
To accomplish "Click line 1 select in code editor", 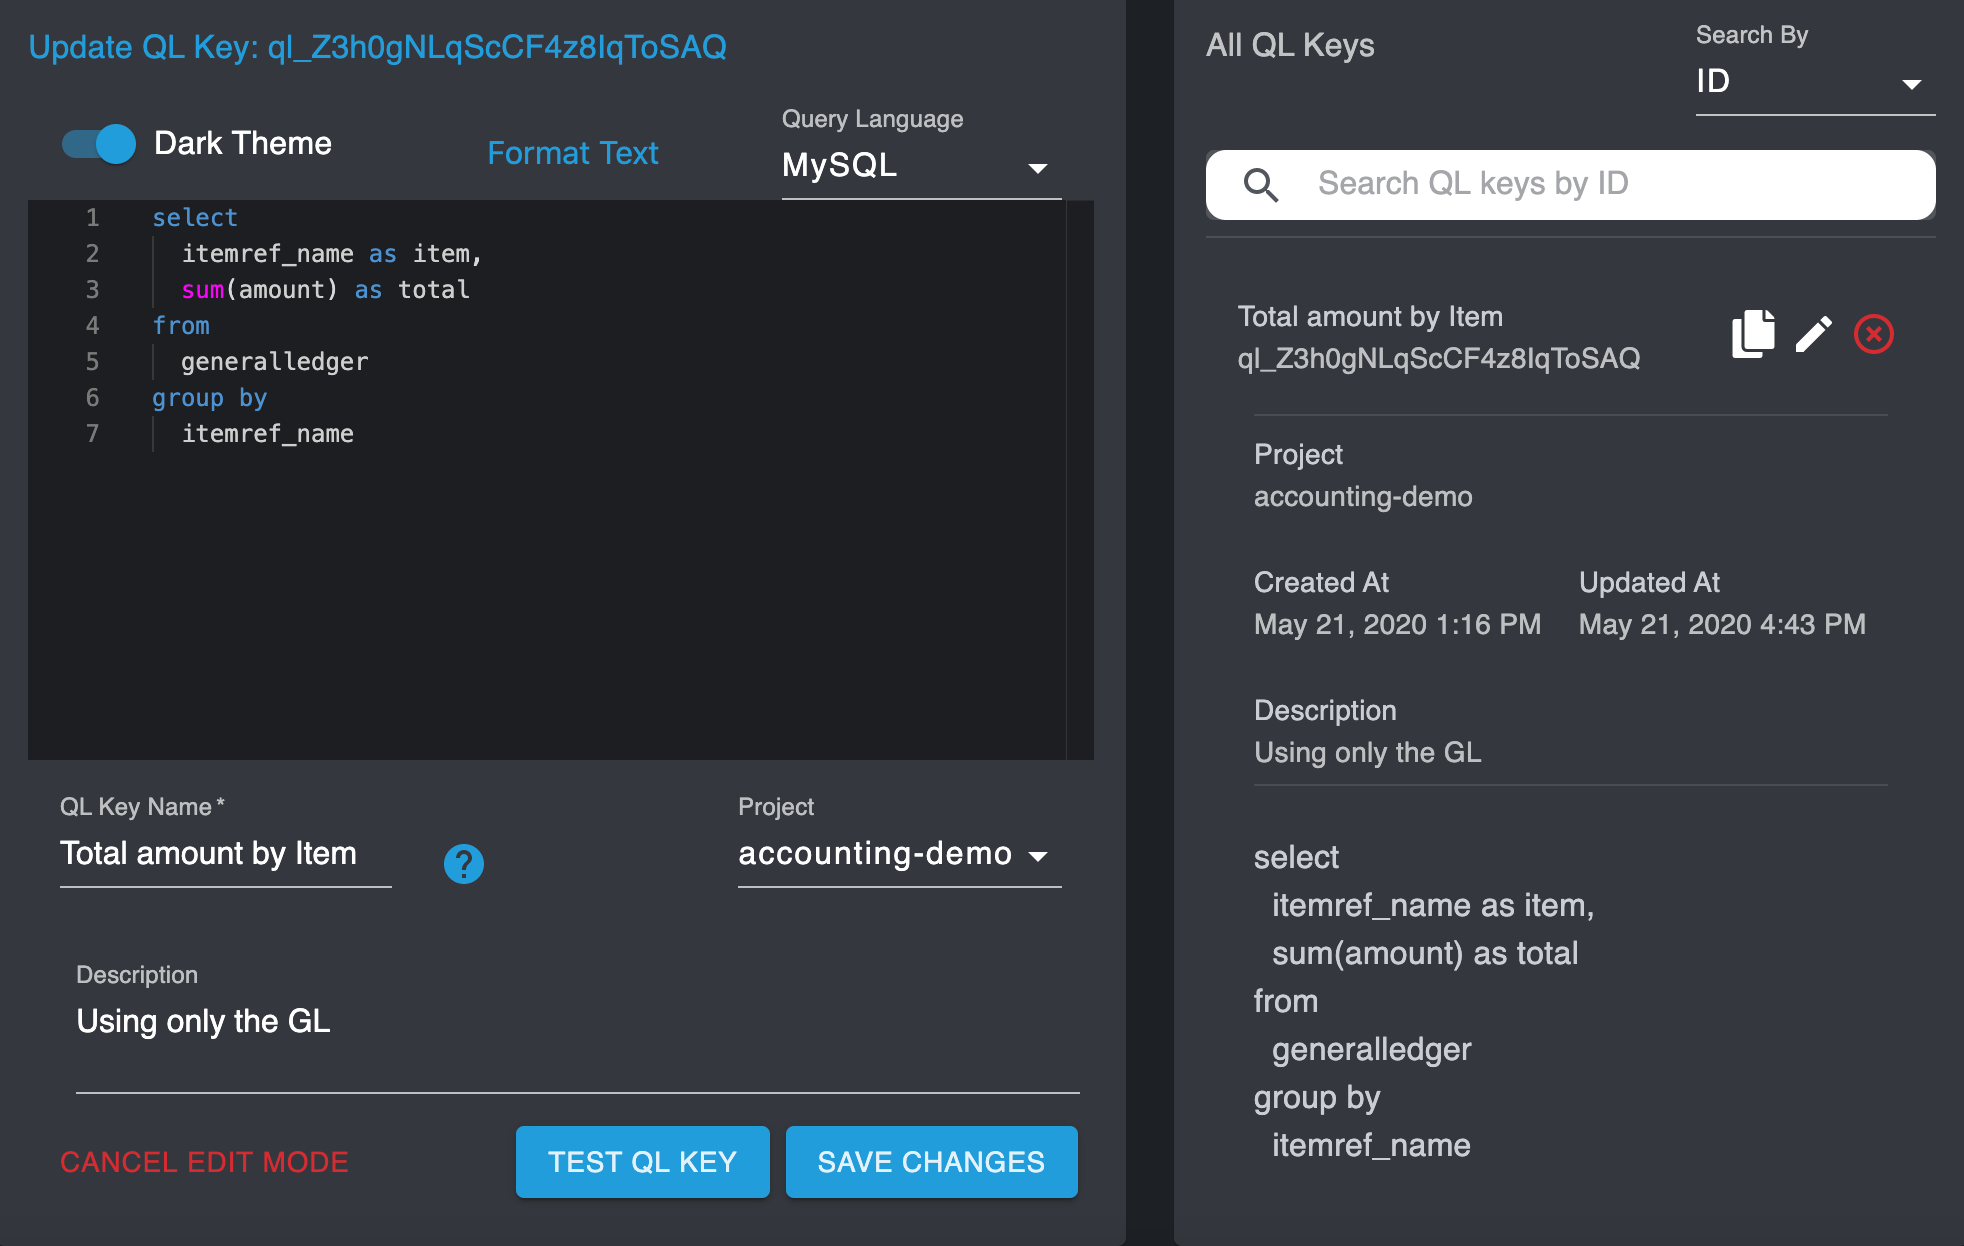I will coord(195,217).
